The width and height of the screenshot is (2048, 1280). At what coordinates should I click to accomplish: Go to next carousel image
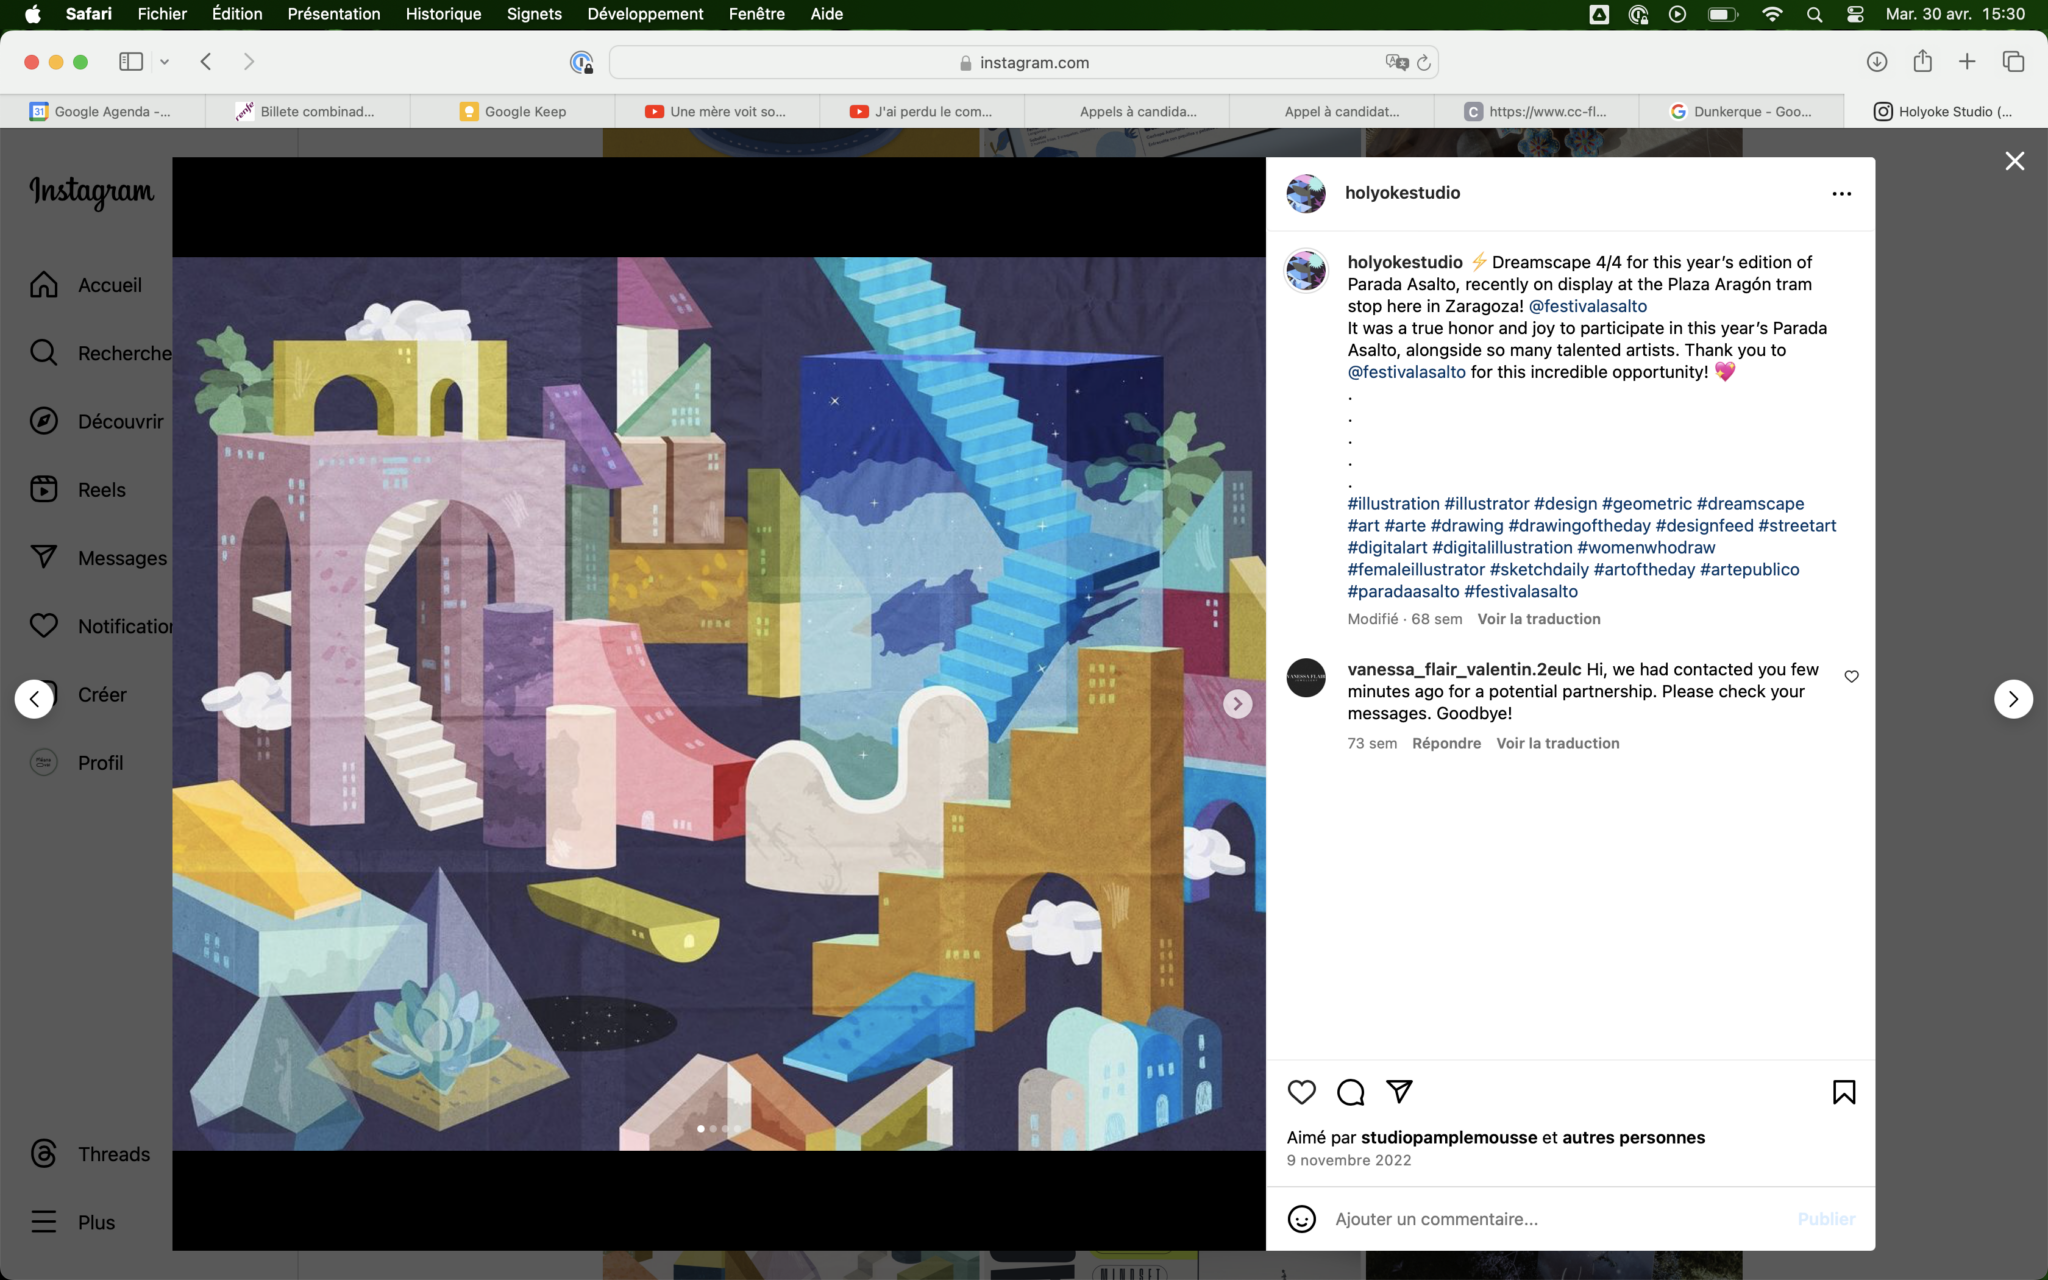click(1237, 704)
